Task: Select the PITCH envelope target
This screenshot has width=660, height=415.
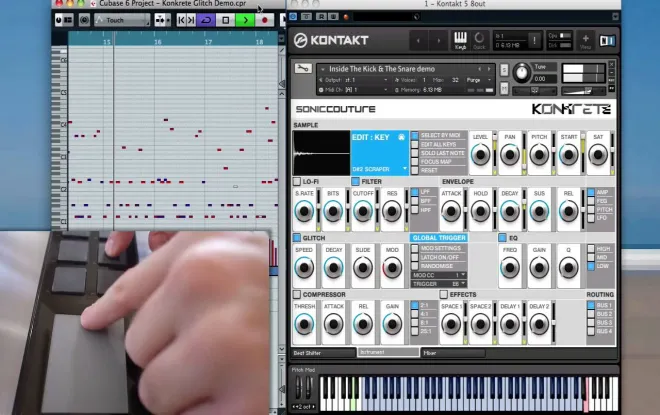Action: point(591,210)
